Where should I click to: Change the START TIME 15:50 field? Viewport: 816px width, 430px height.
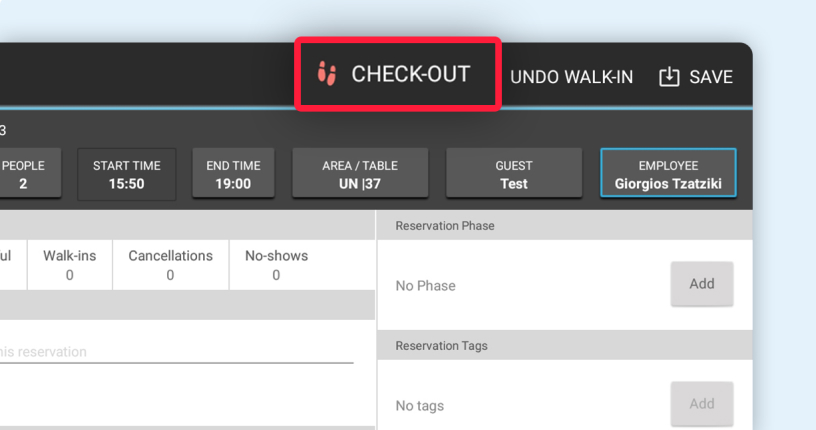[126, 175]
